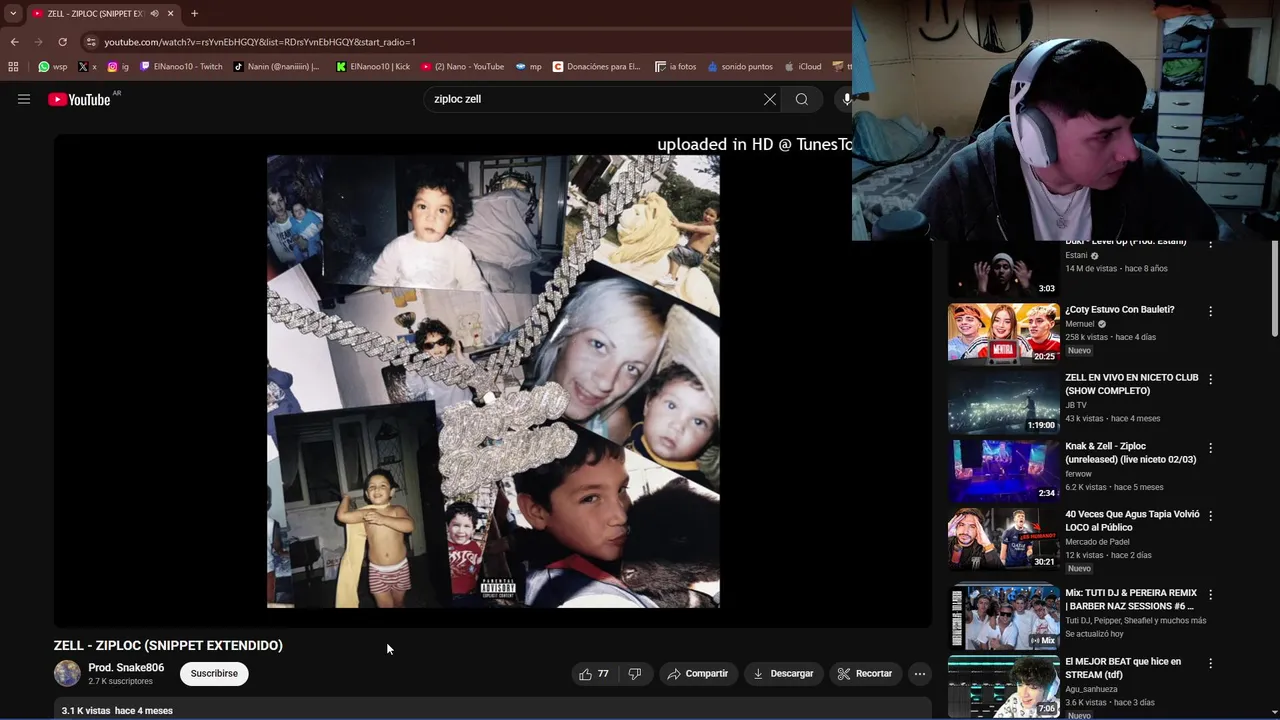1280x720 pixels.
Task: Open the Knak & Zell - Ziploc live thumbnail
Action: pos(1003,470)
